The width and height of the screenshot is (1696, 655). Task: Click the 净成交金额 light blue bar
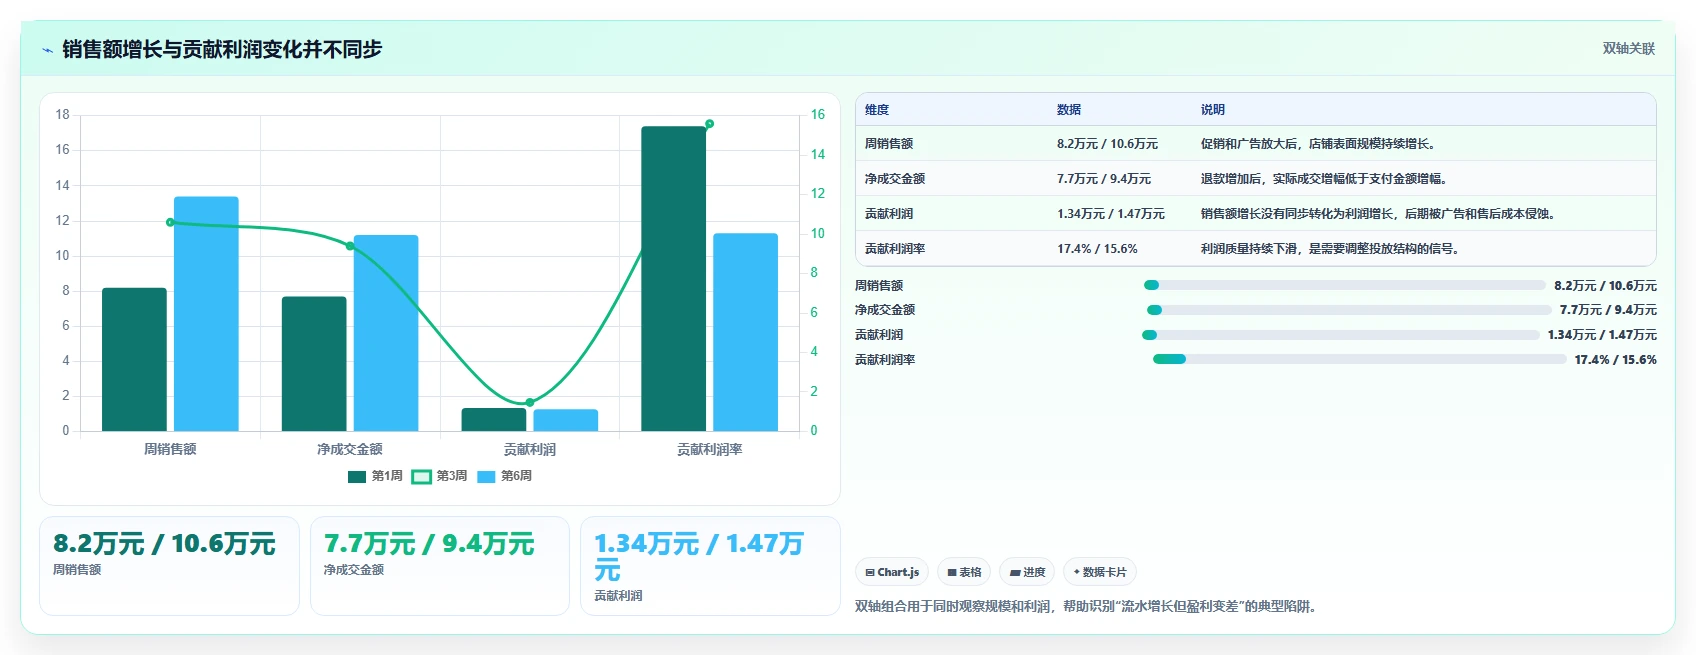point(386,333)
